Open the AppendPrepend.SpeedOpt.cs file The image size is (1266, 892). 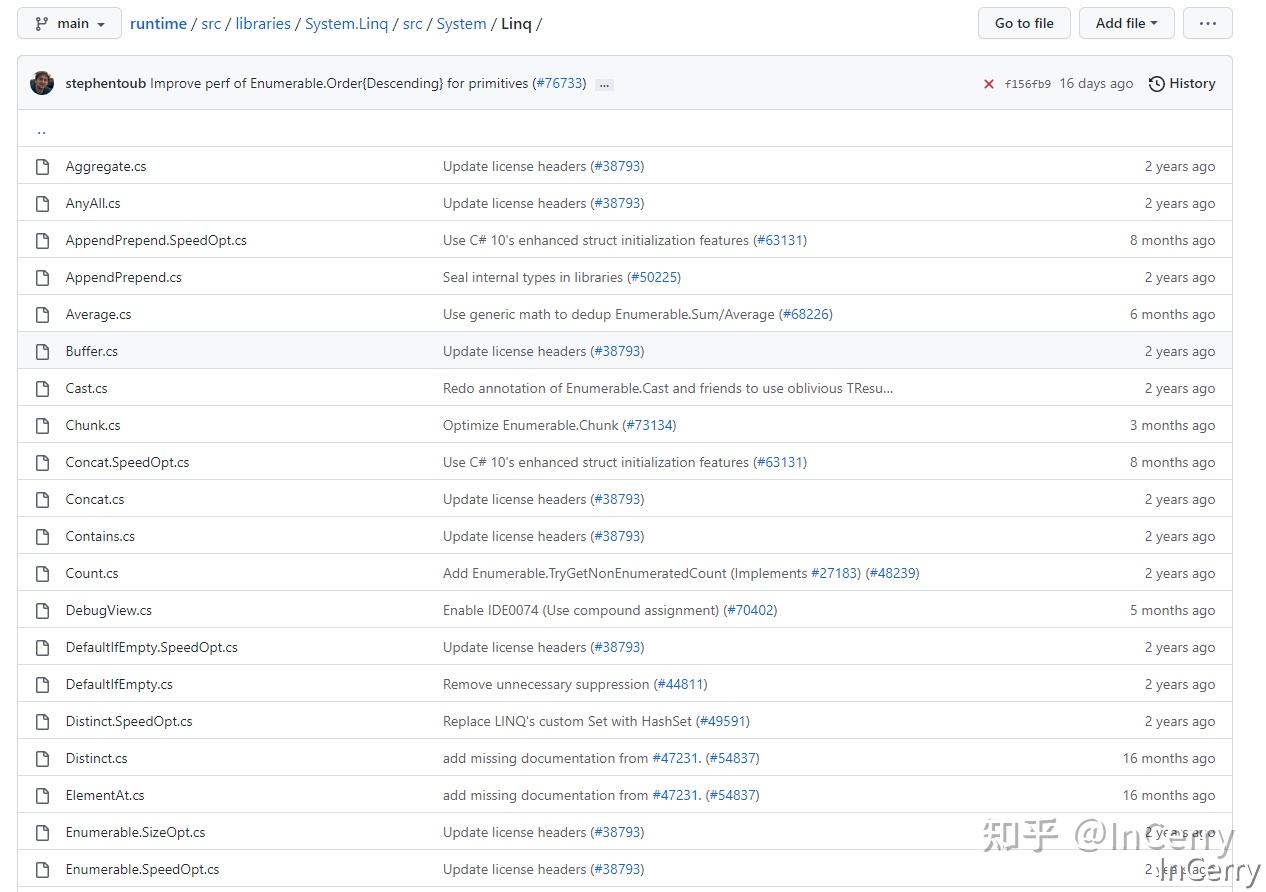tap(156, 240)
